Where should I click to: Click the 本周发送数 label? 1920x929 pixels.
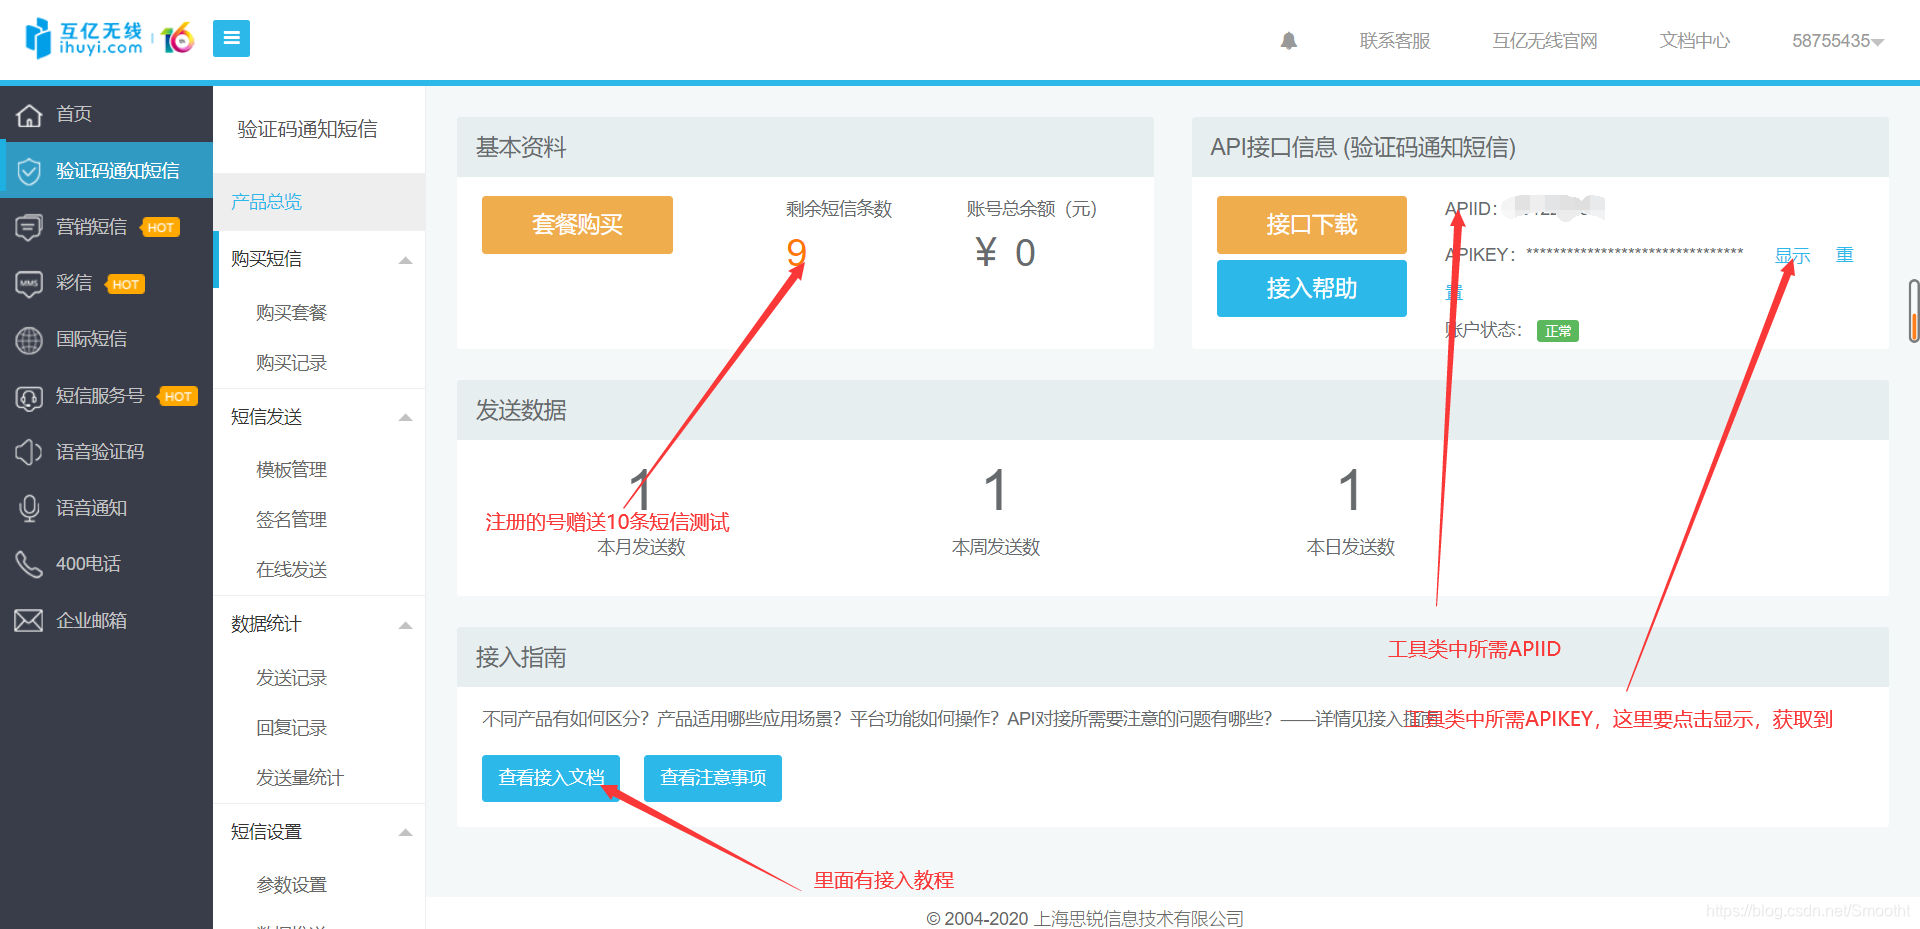tap(996, 547)
